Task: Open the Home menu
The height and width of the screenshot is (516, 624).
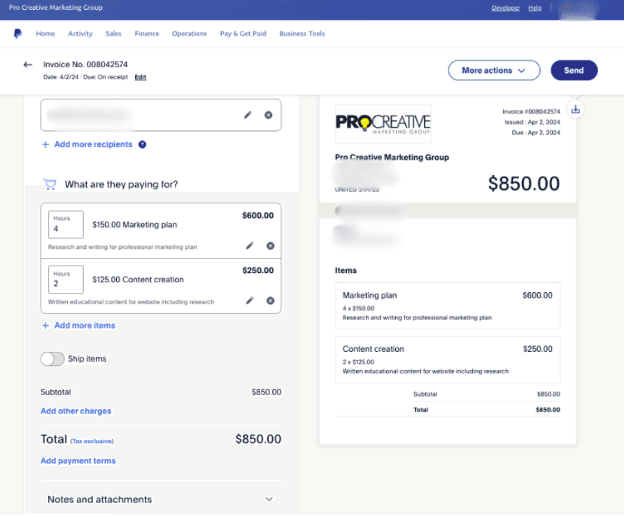Action: tap(45, 34)
